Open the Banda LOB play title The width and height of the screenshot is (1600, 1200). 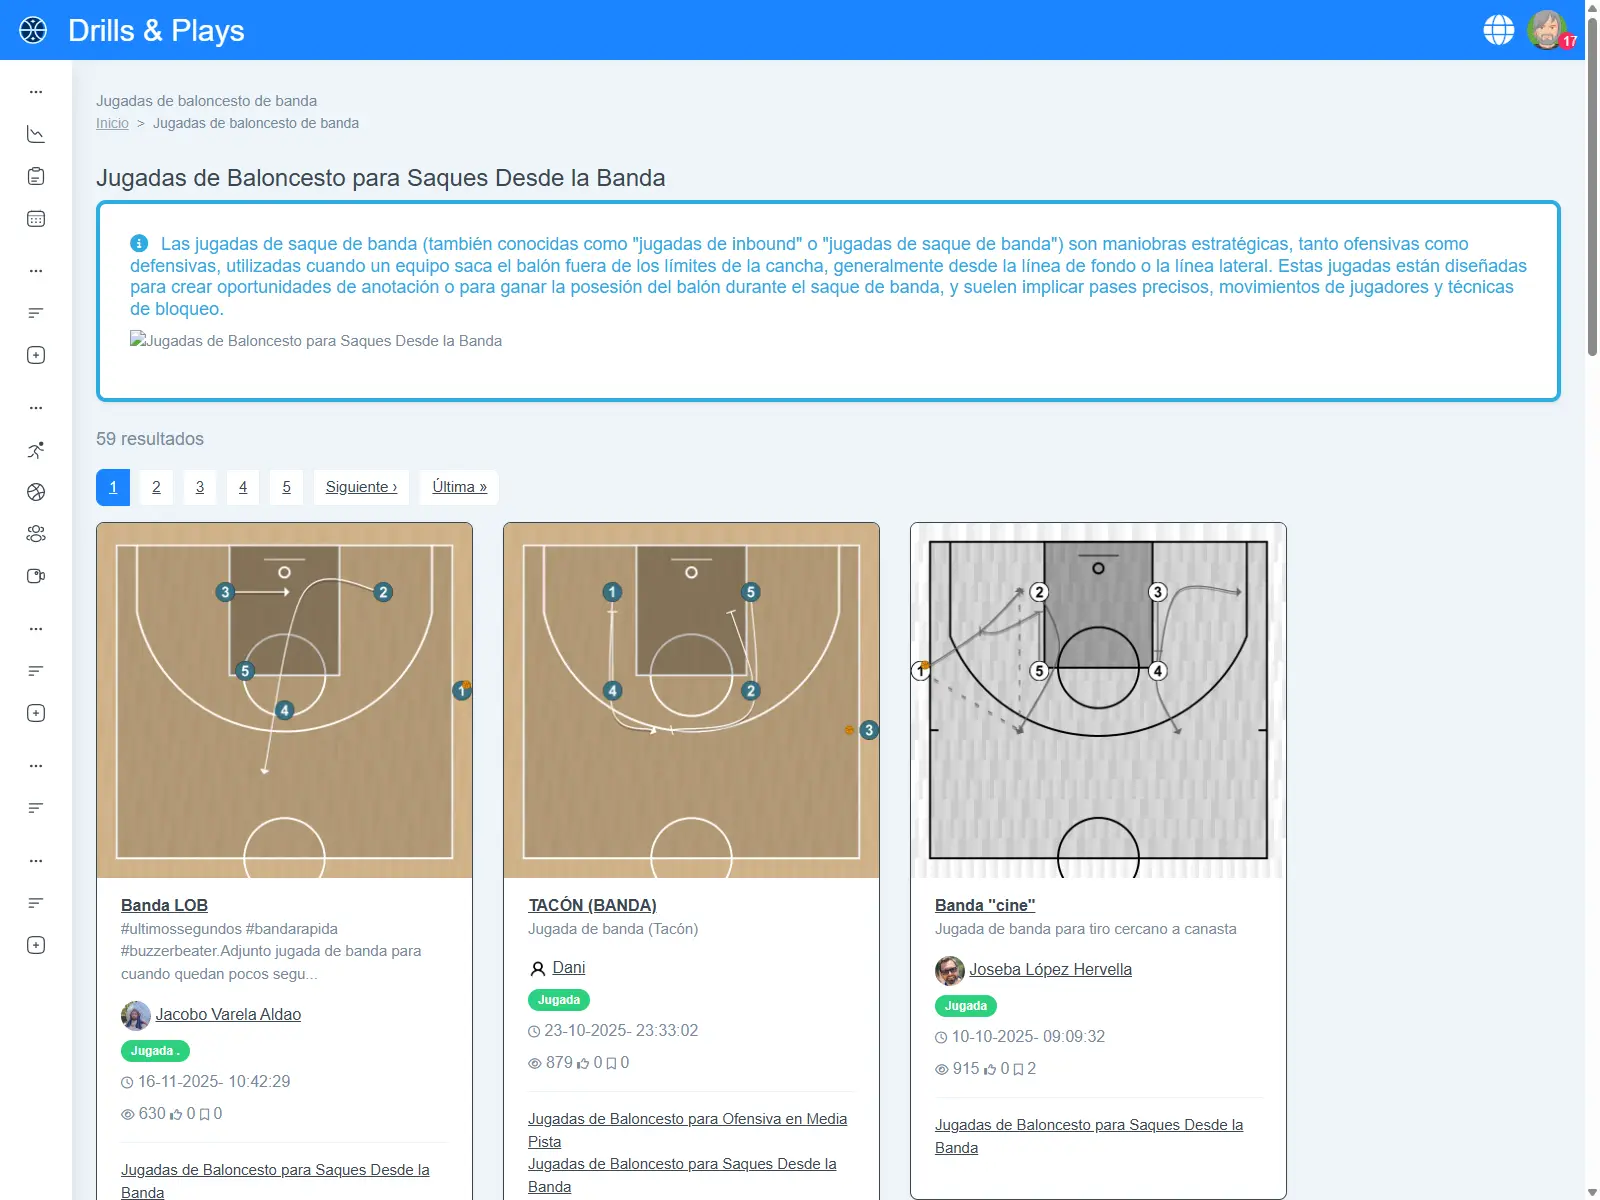(x=164, y=905)
